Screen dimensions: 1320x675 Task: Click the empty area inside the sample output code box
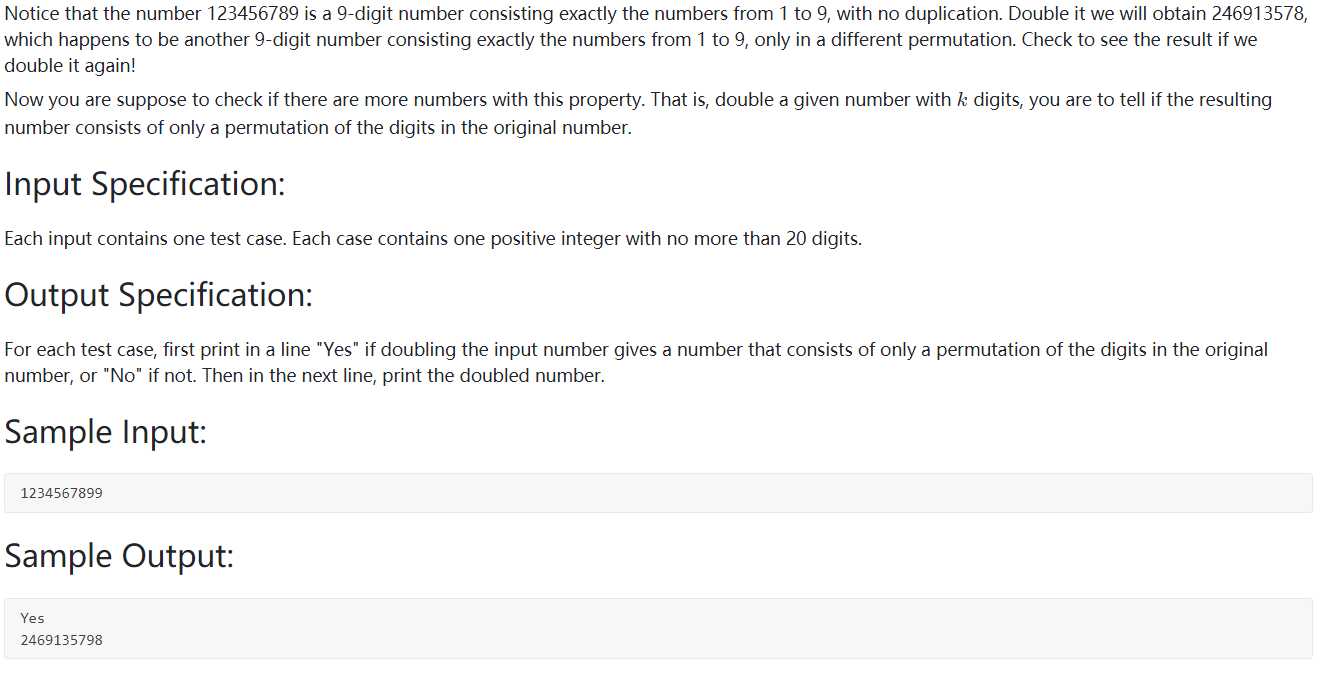[x=700, y=628]
